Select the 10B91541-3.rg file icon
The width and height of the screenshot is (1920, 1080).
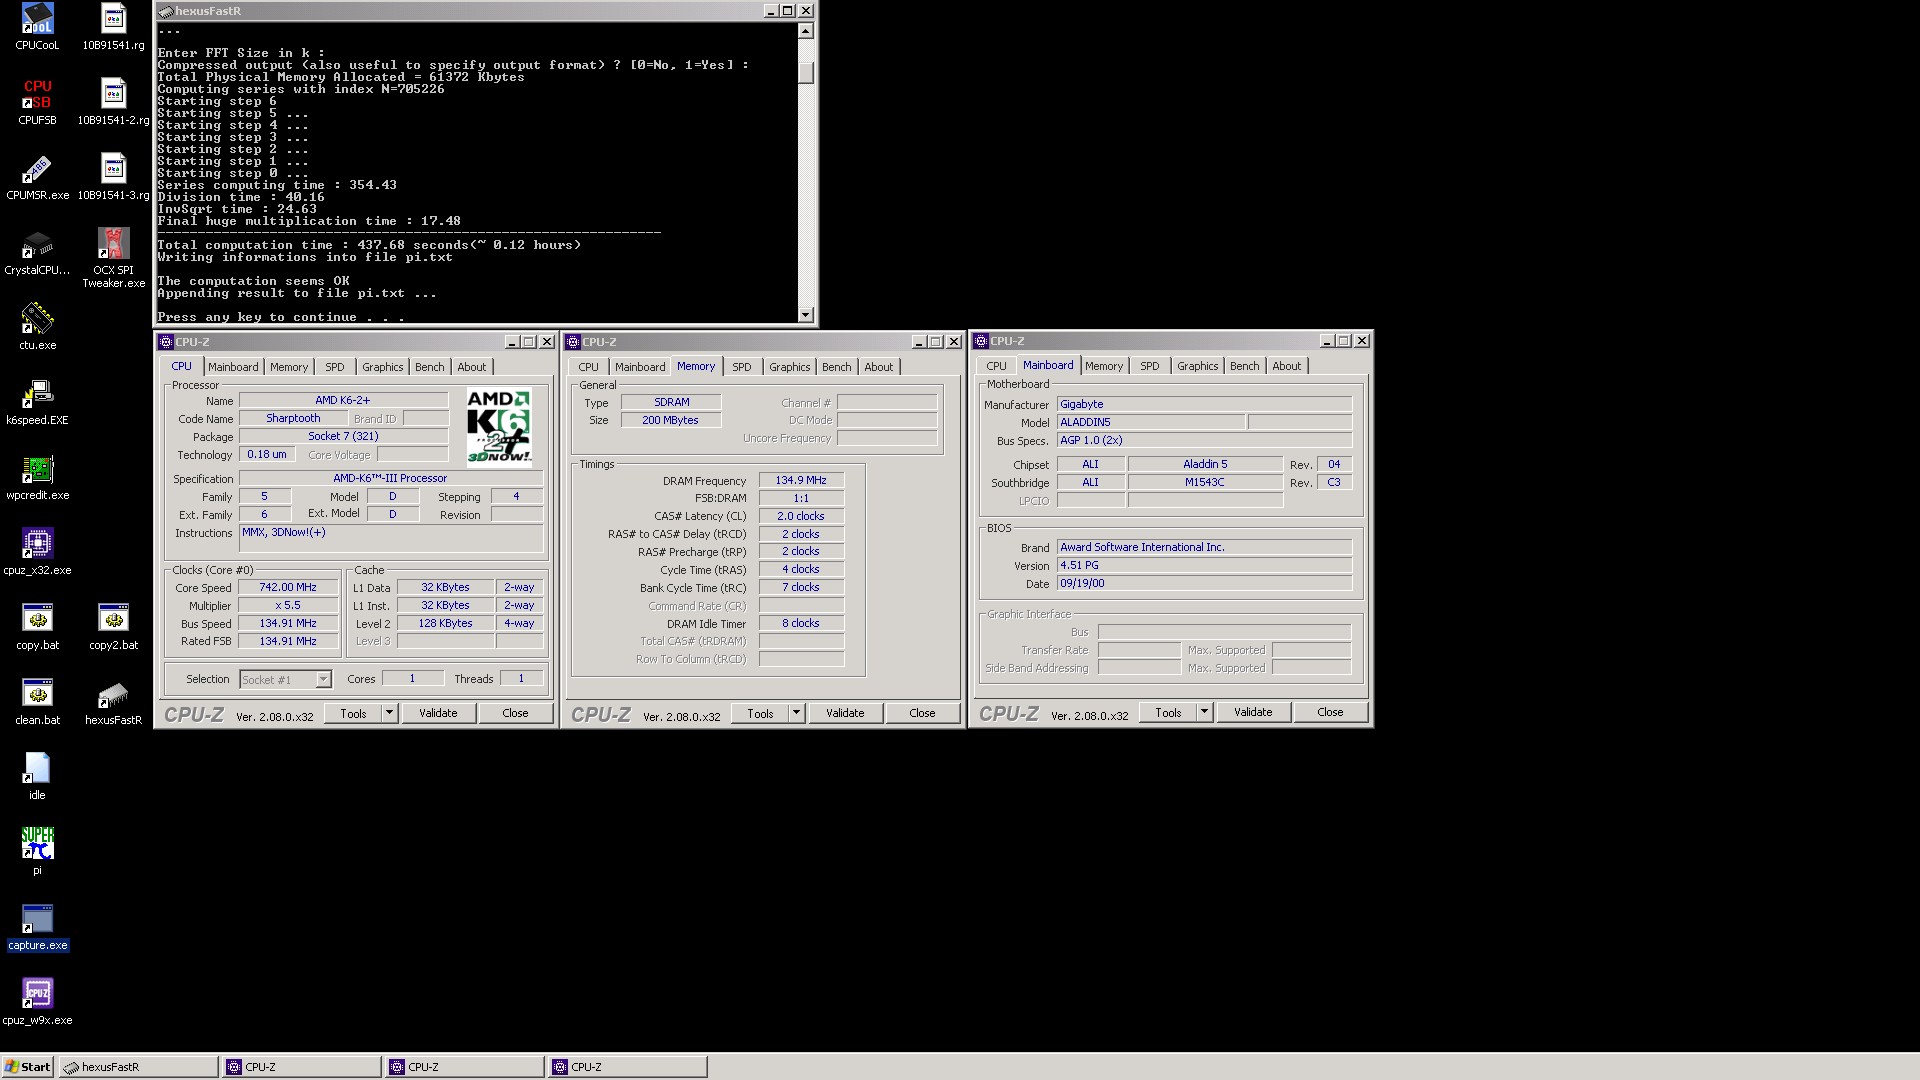(113, 177)
